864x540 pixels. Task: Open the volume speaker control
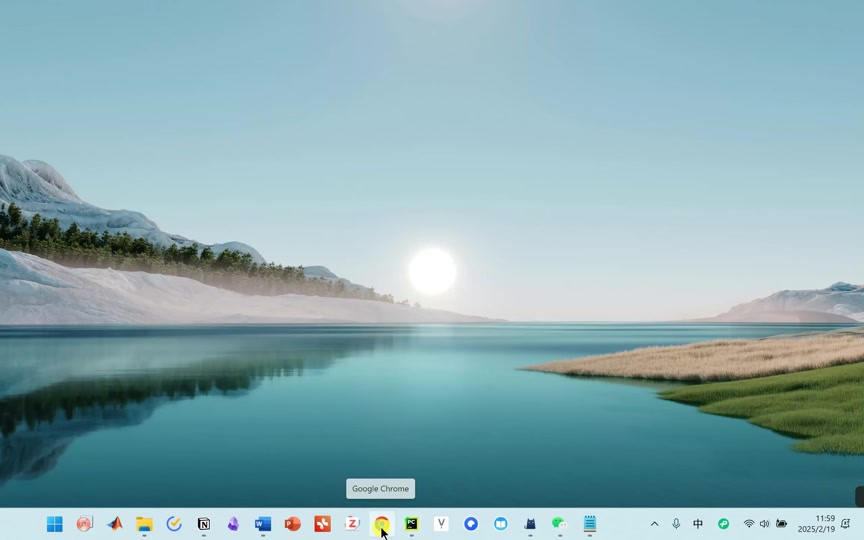pyautogui.click(x=764, y=524)
